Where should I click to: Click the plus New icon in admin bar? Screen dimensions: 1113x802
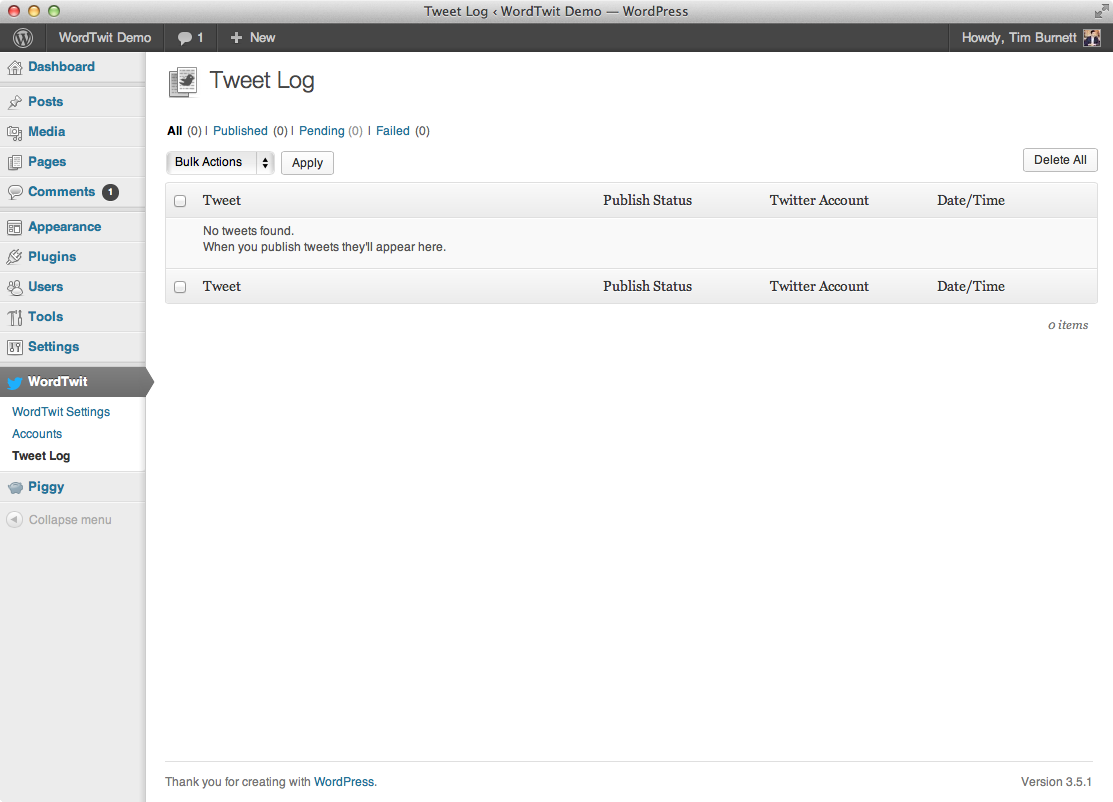pos(236,38)
